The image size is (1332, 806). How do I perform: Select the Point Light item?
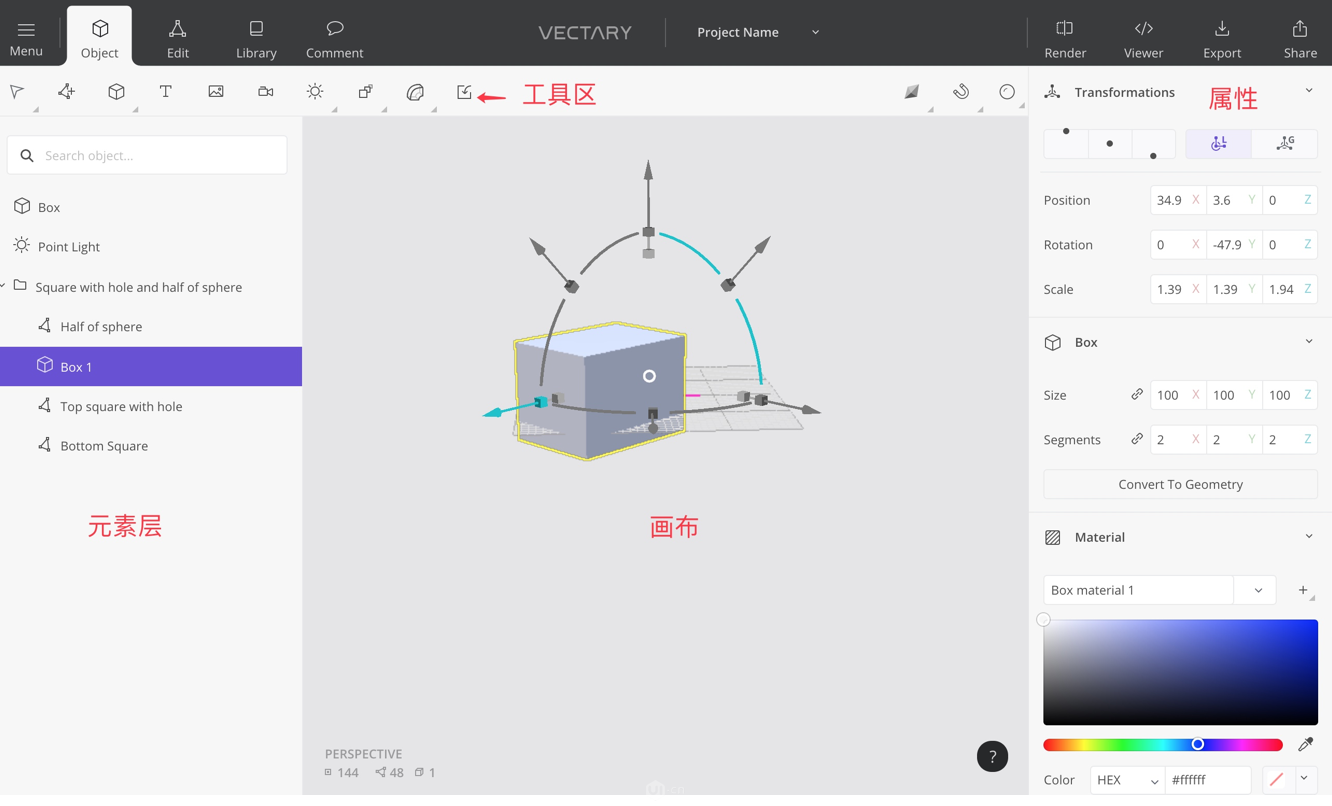coord(151,246)
